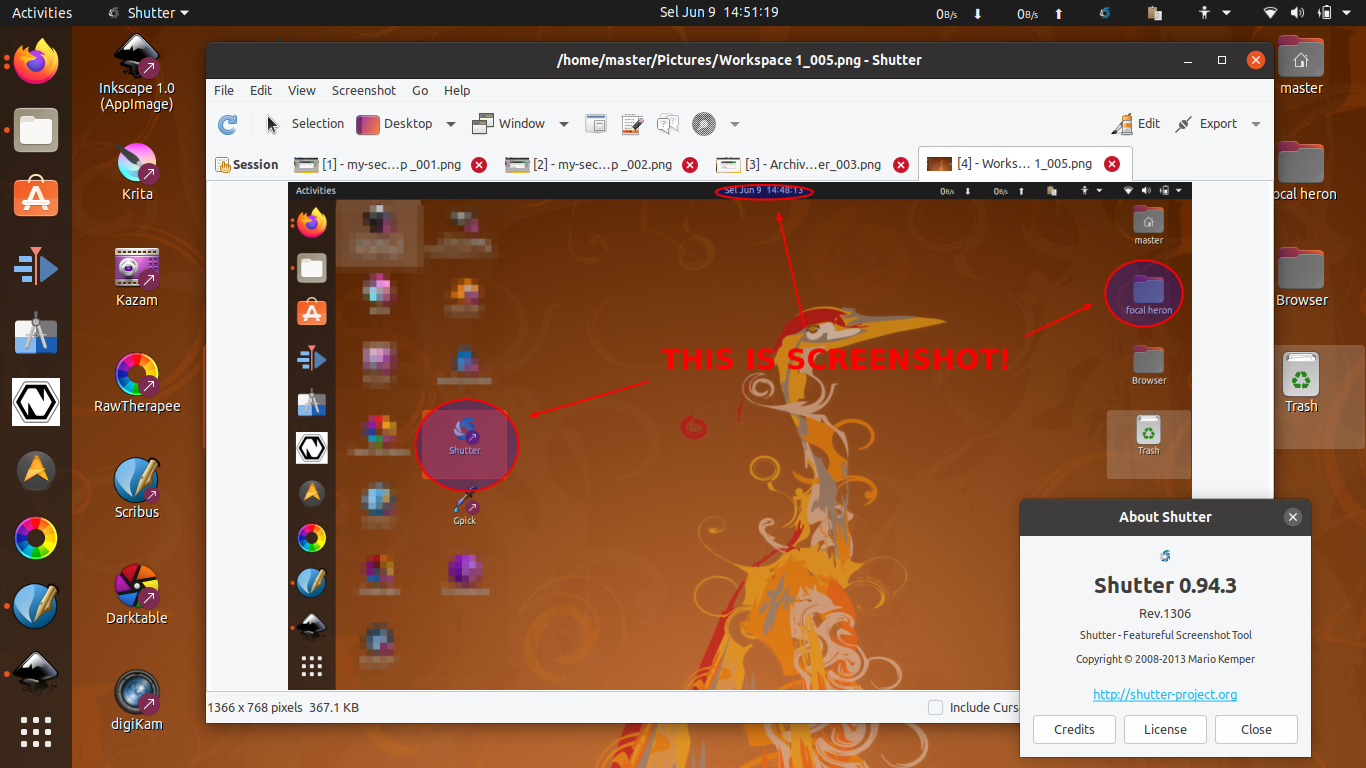Click the Redo last screenshot icon

click(228, 124)
